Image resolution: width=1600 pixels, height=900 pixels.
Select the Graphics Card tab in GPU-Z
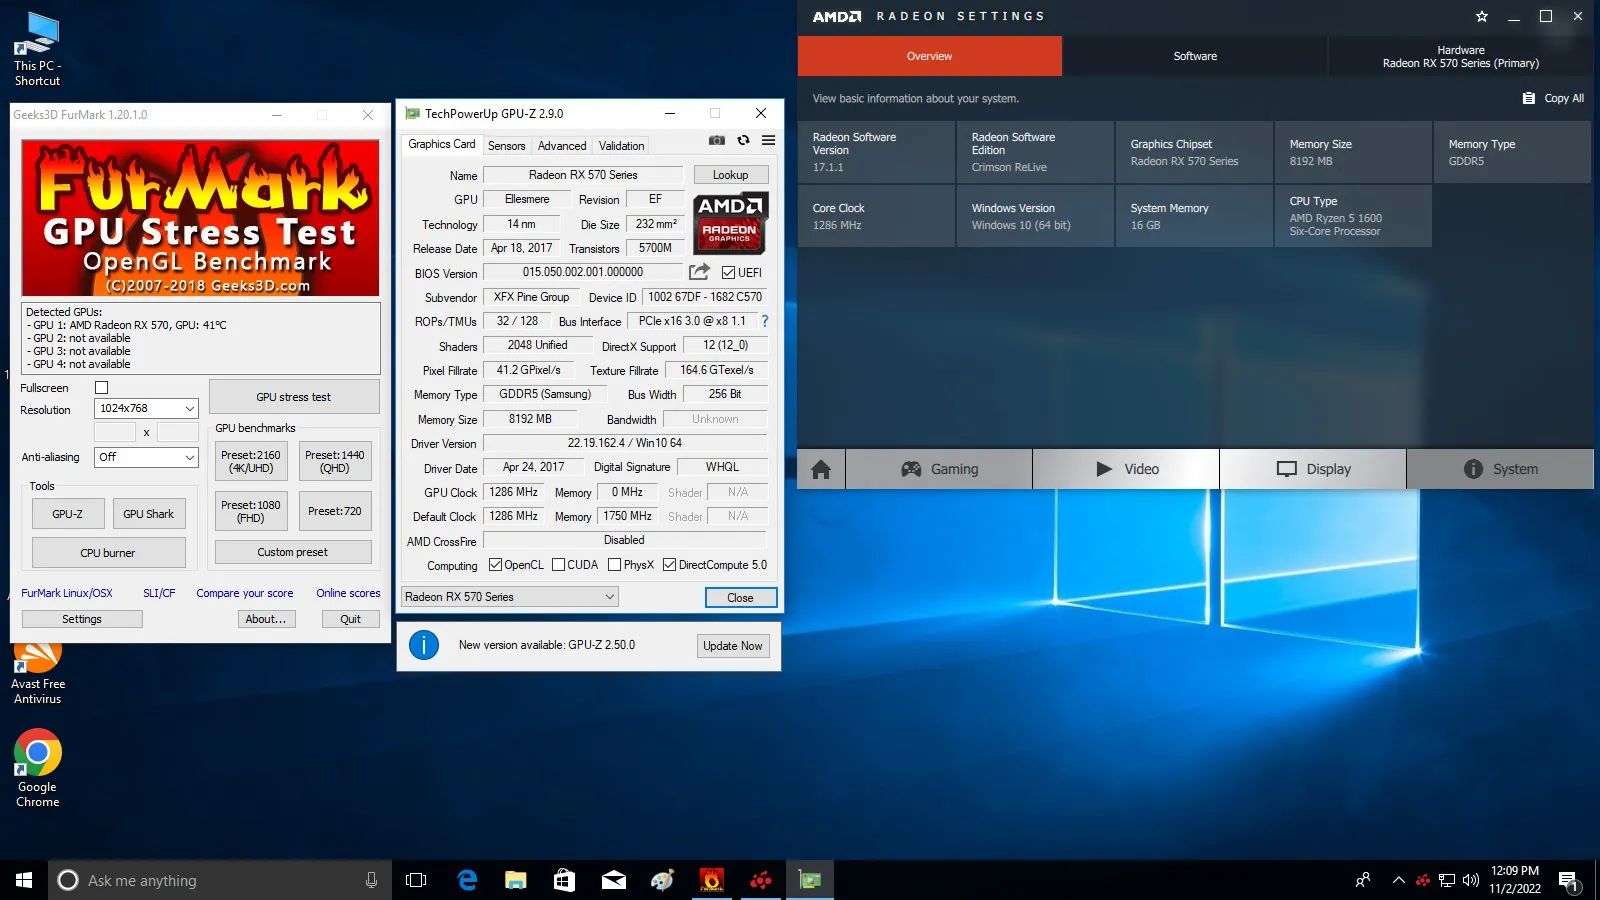point(442,144)
